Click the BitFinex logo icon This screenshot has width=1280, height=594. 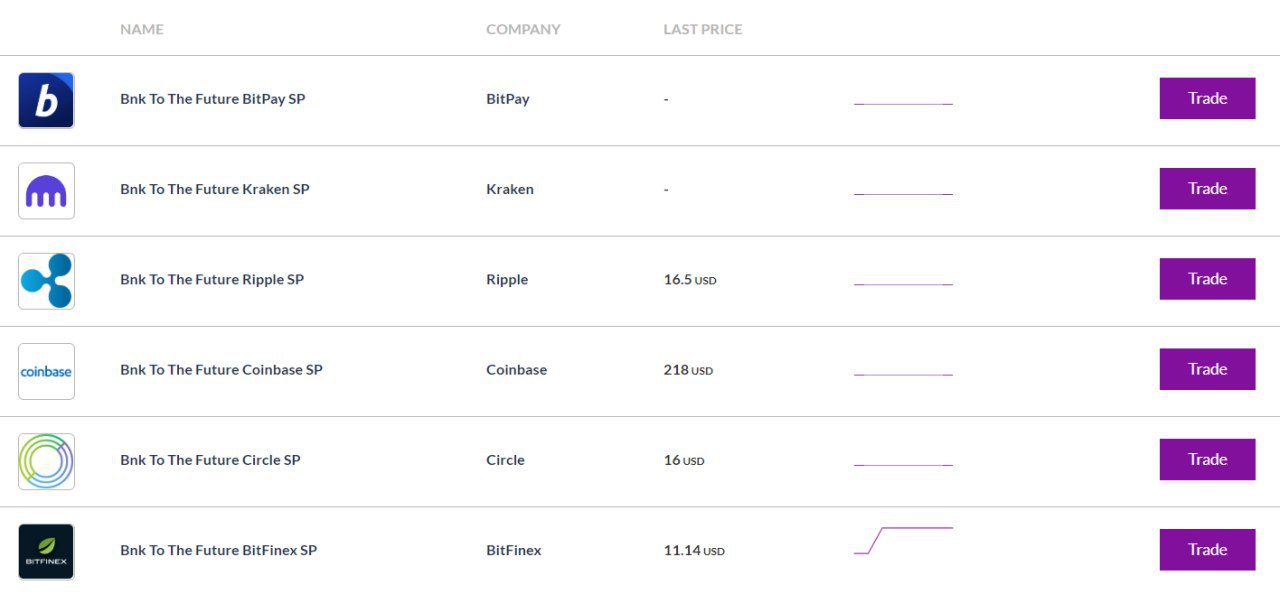(46, 551)
